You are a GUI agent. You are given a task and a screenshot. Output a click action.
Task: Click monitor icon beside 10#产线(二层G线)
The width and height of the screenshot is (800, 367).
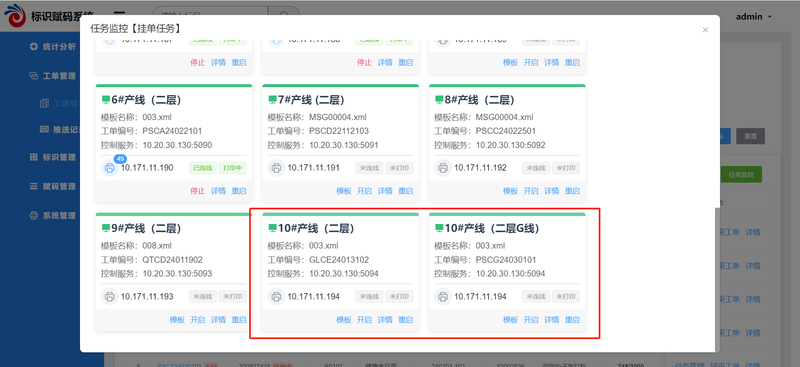pos(439,228)
